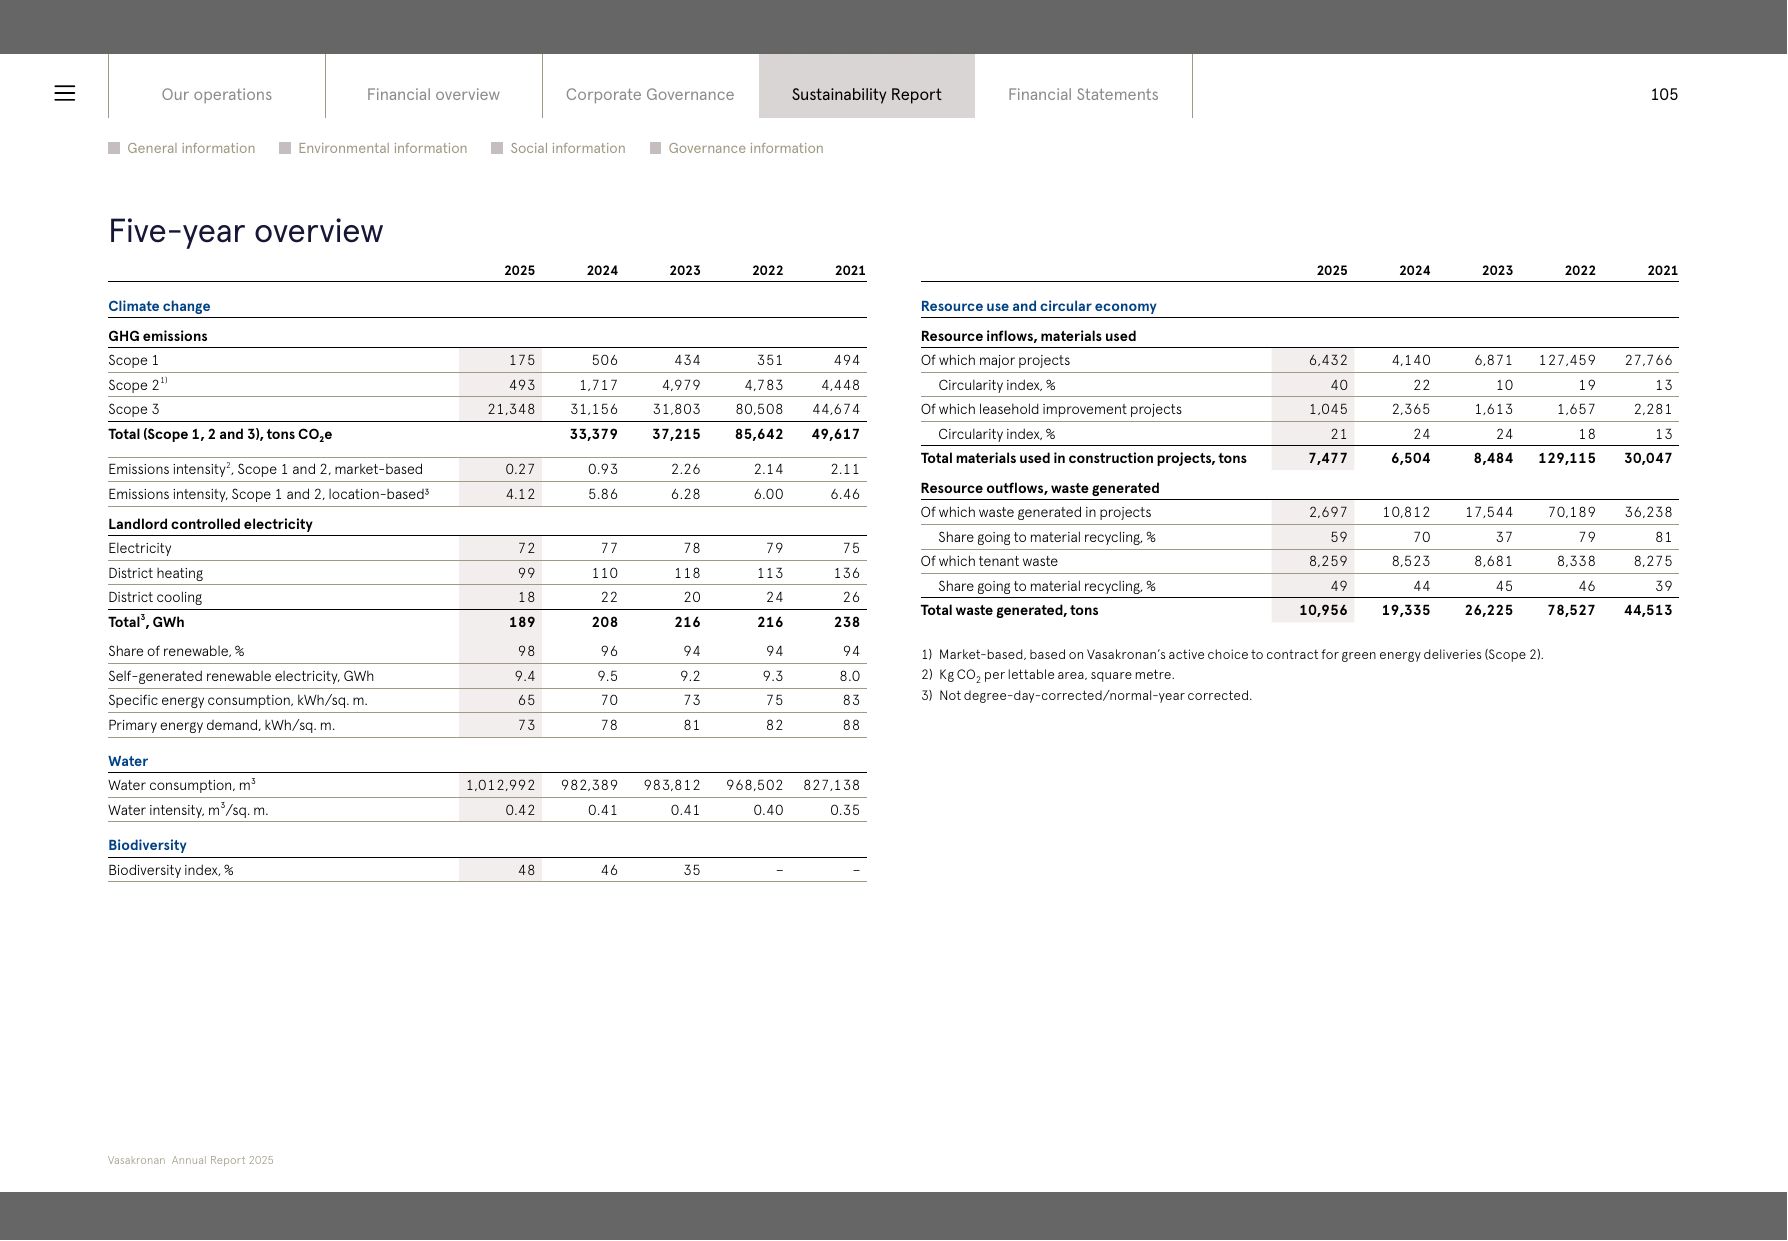Click the Five-year overview heading
Viewport: 1788px width, 1241px height.
coord(246,231)
